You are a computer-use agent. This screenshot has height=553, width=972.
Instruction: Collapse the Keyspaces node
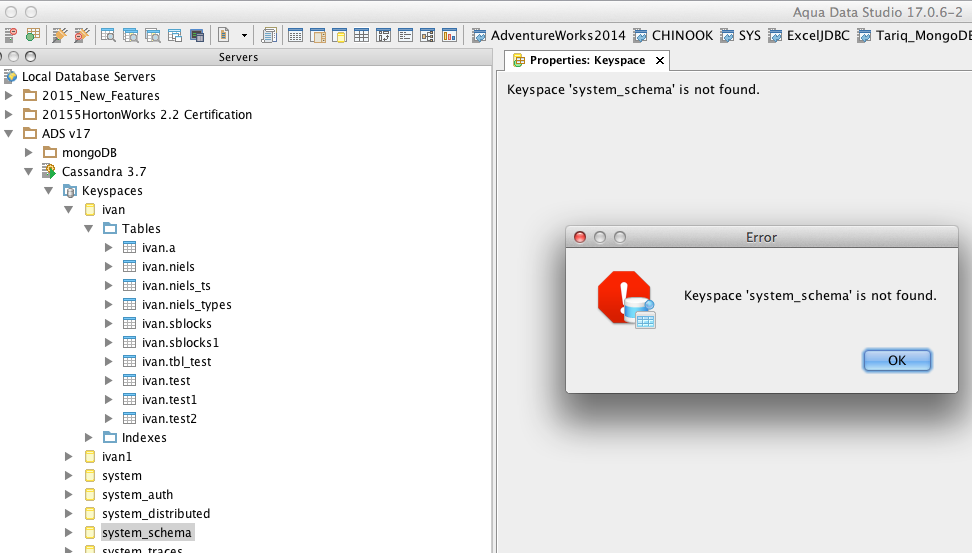48,190
